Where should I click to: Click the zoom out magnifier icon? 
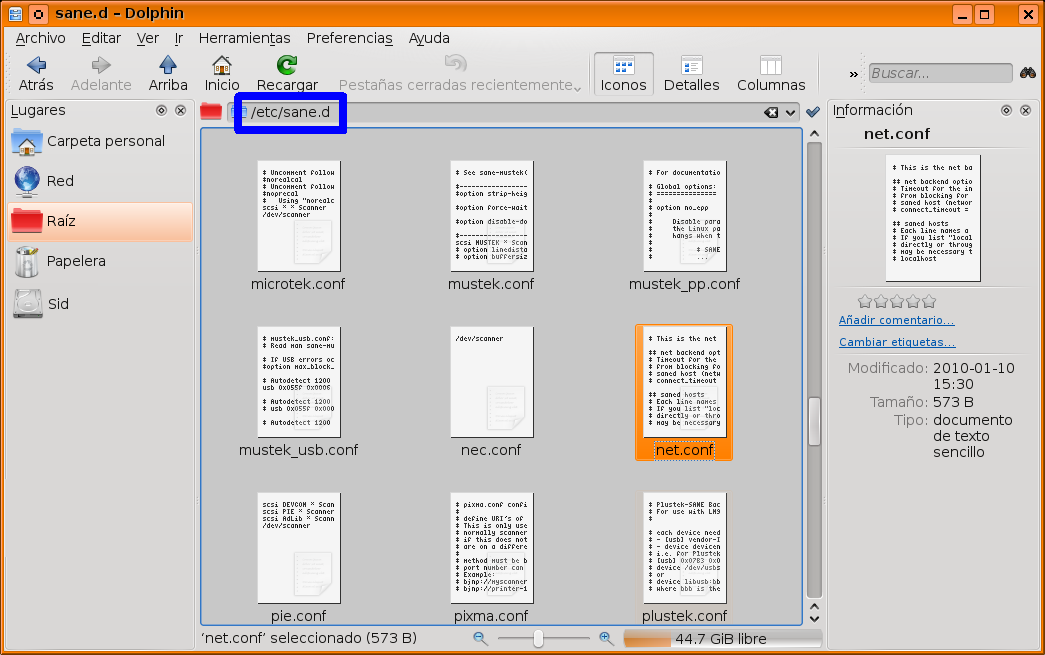[x=480, y=638]
